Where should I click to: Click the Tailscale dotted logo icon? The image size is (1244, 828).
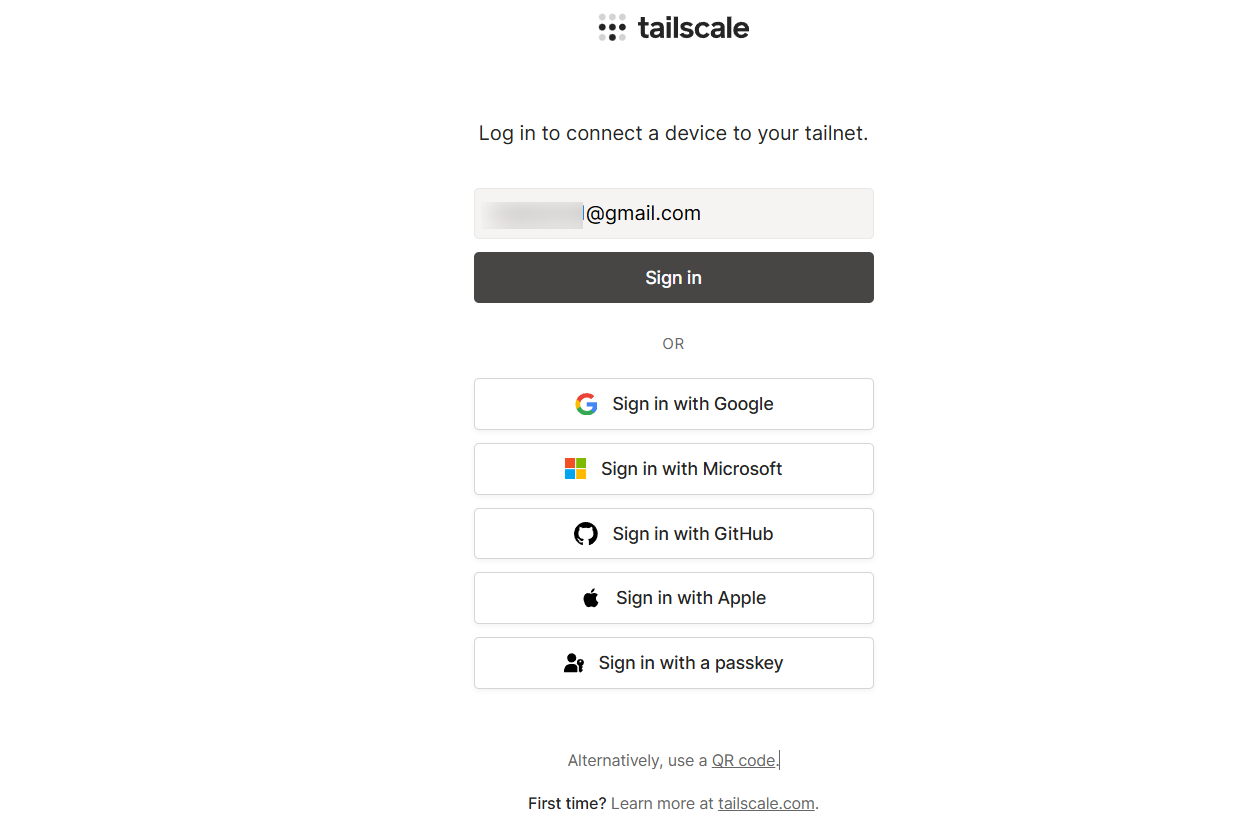(612, 28)
